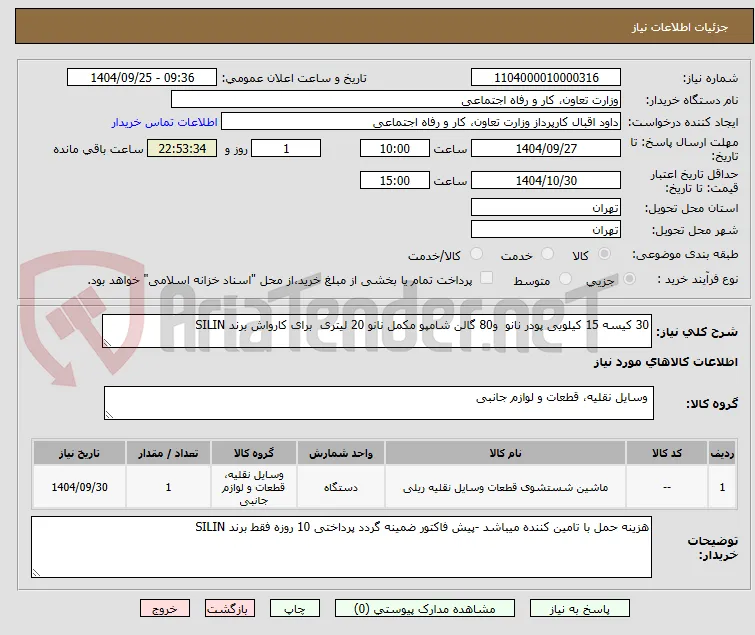Click the delivery province field تهران
This screenshot has width=755, height=635.
[546, 207]
